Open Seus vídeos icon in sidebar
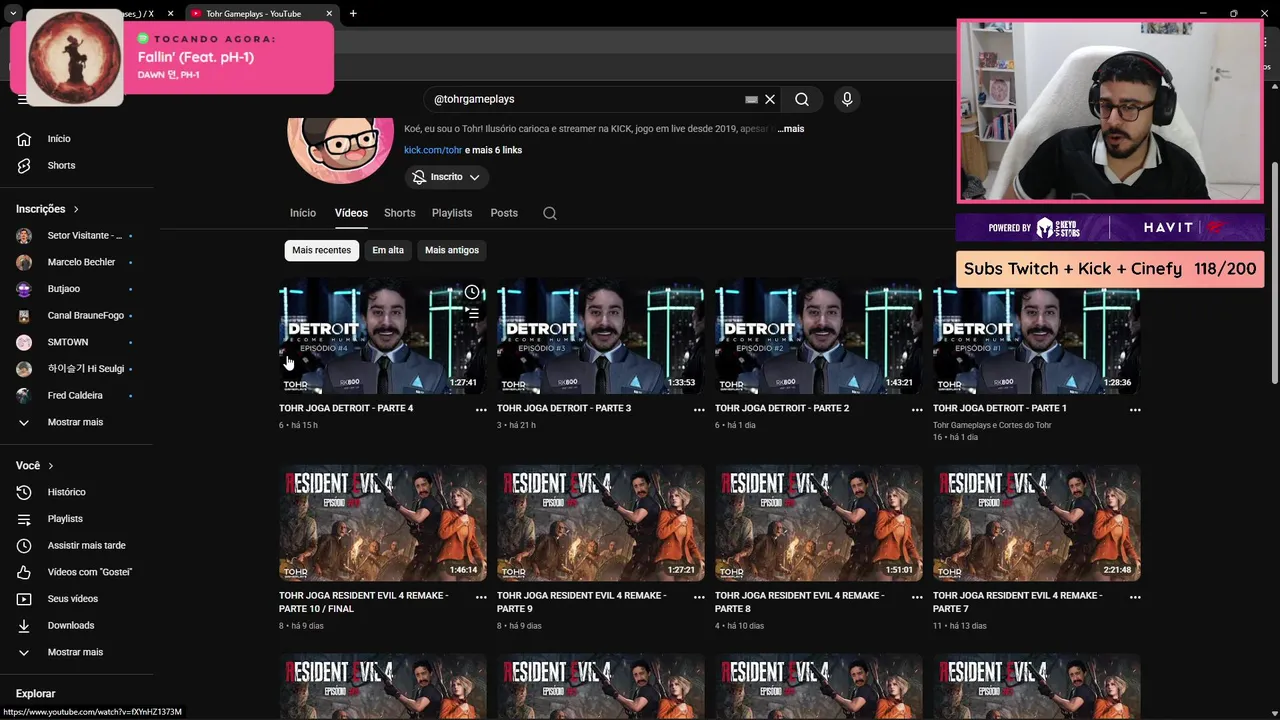This screenshot has width=1280, height=720. [x=24, y=599]
